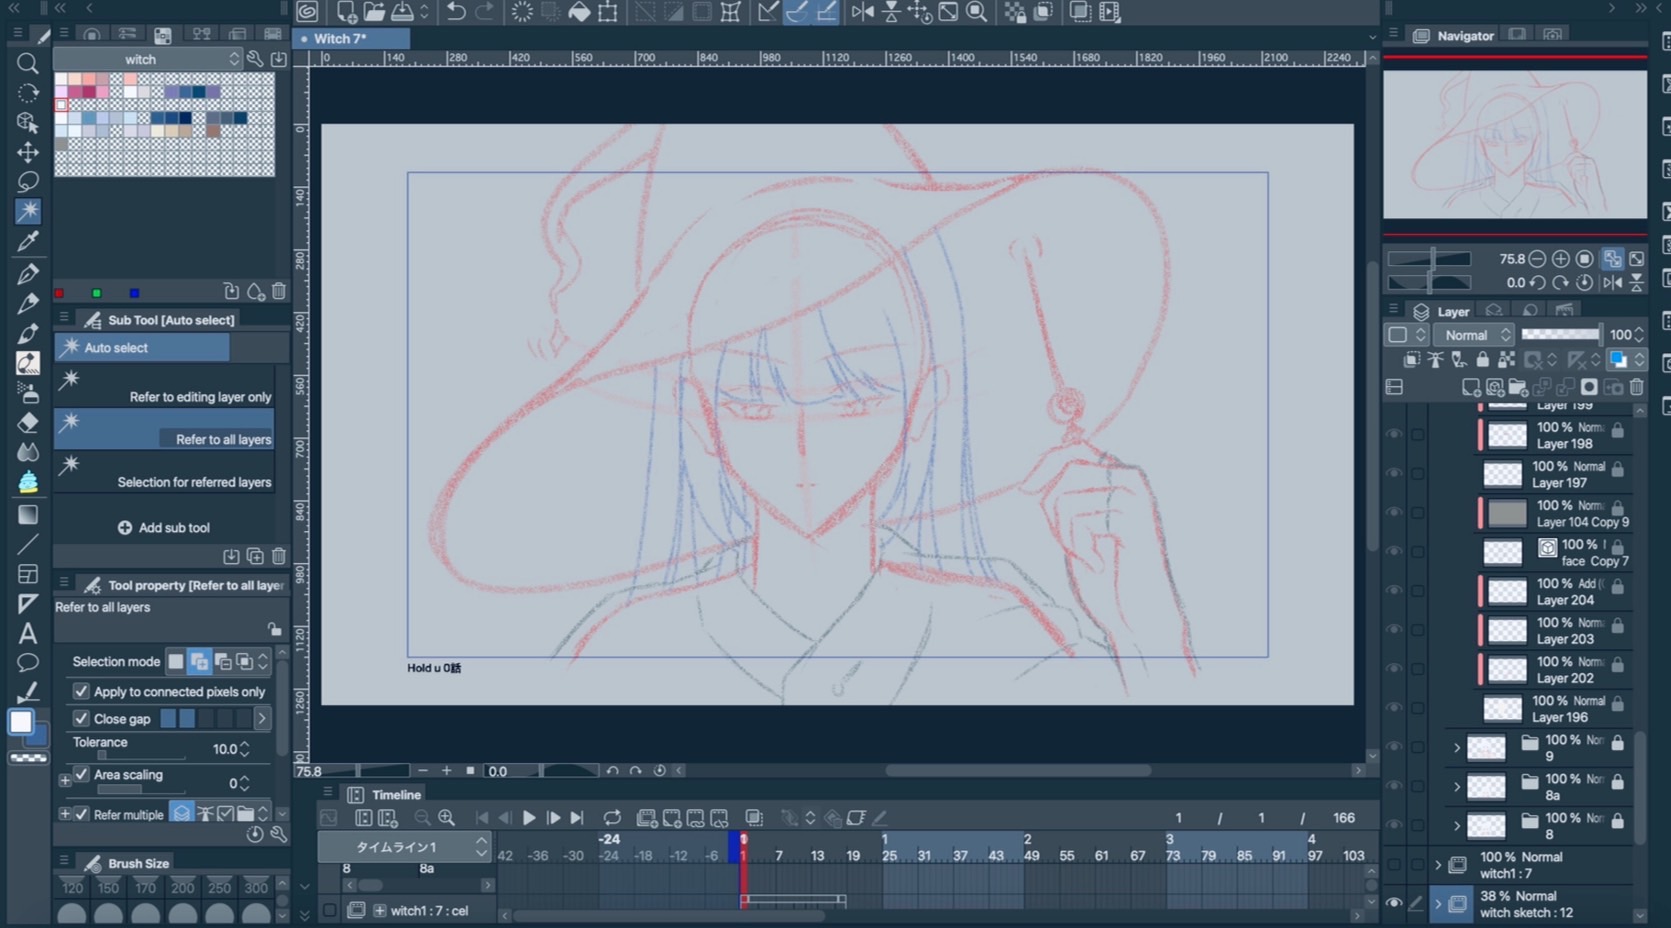Expand layer folder 8a
Viewport: 1671px width, 928px height.
[x=1456, y=786]
